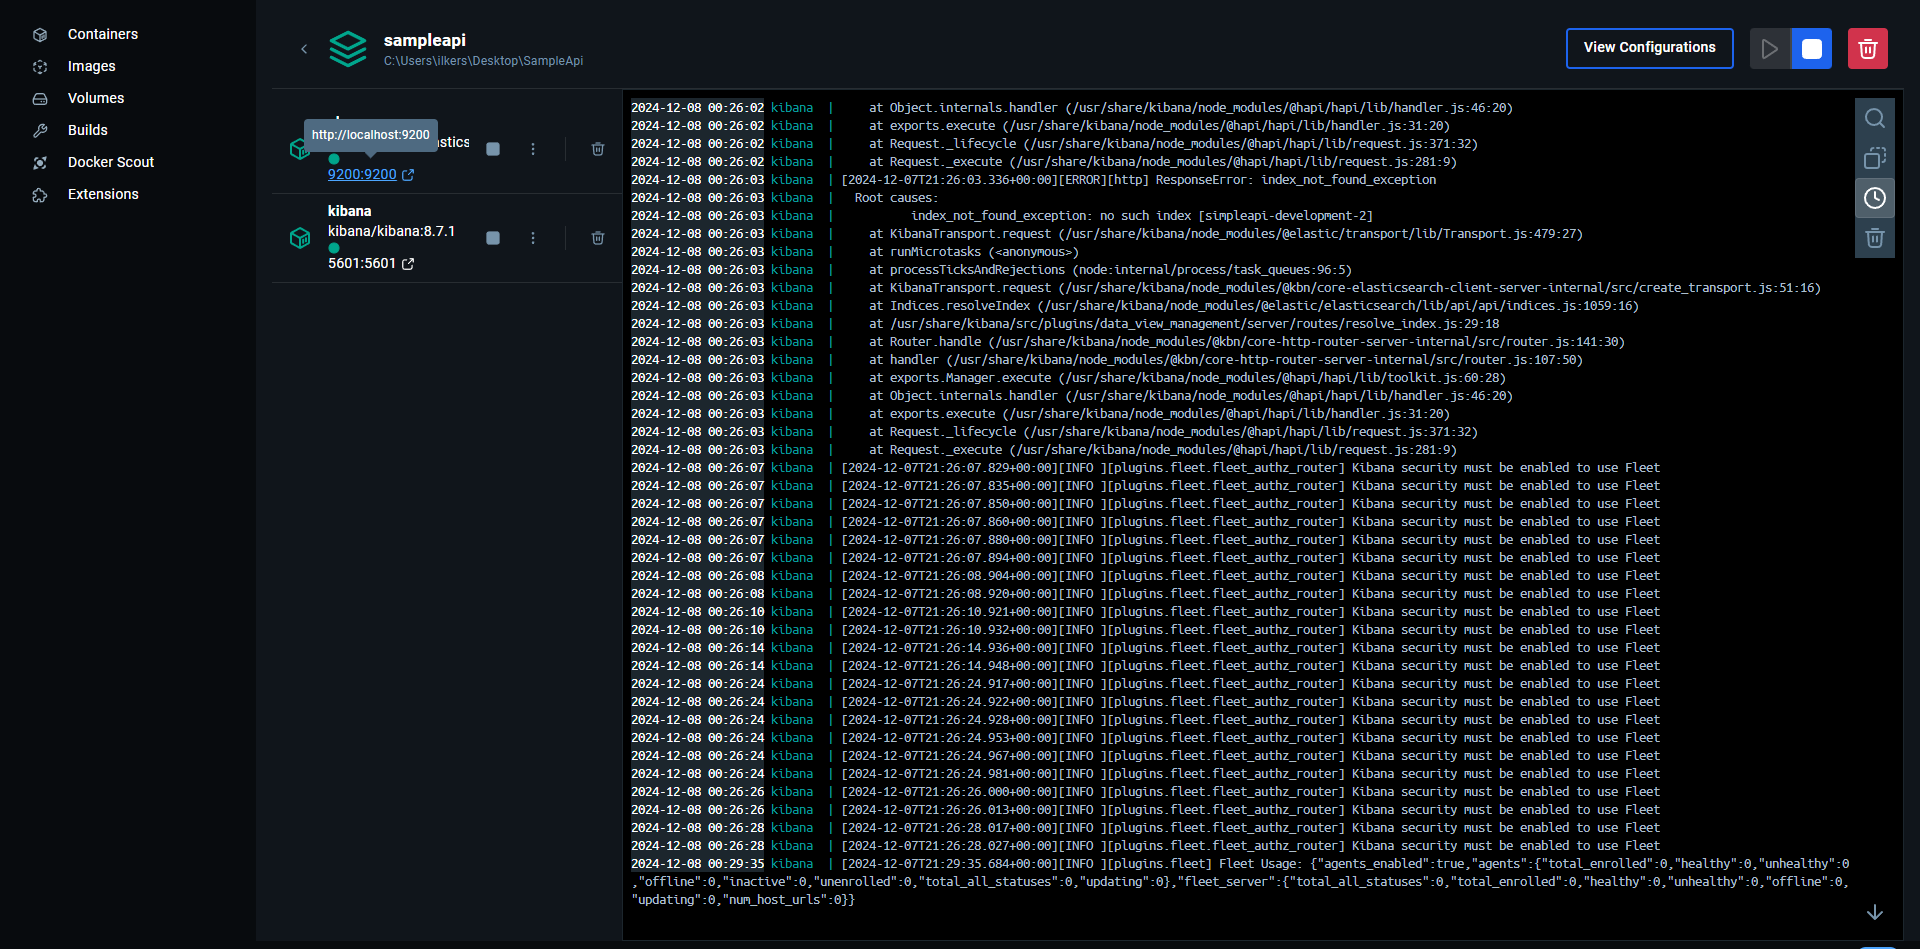Image resolution: width=1920 pixels, height=949 pixels.
Task: Open port link 9200:9200
Action: (x=371, y=174)
